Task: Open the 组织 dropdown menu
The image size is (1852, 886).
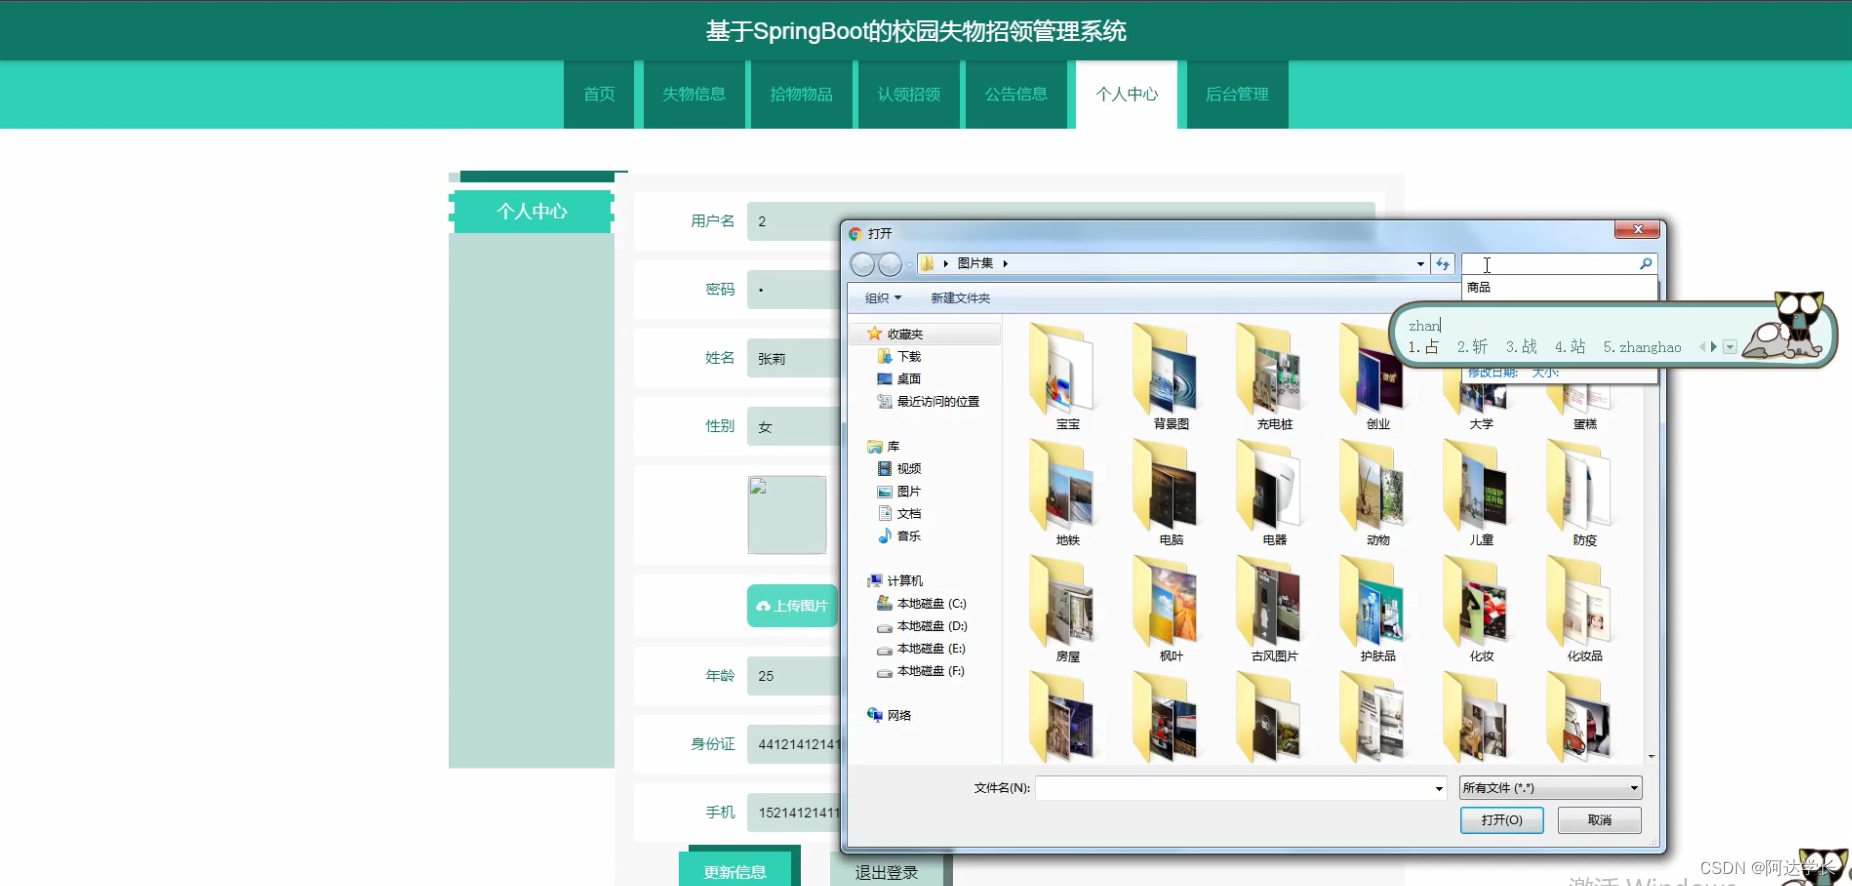Action: coord(883,298)
